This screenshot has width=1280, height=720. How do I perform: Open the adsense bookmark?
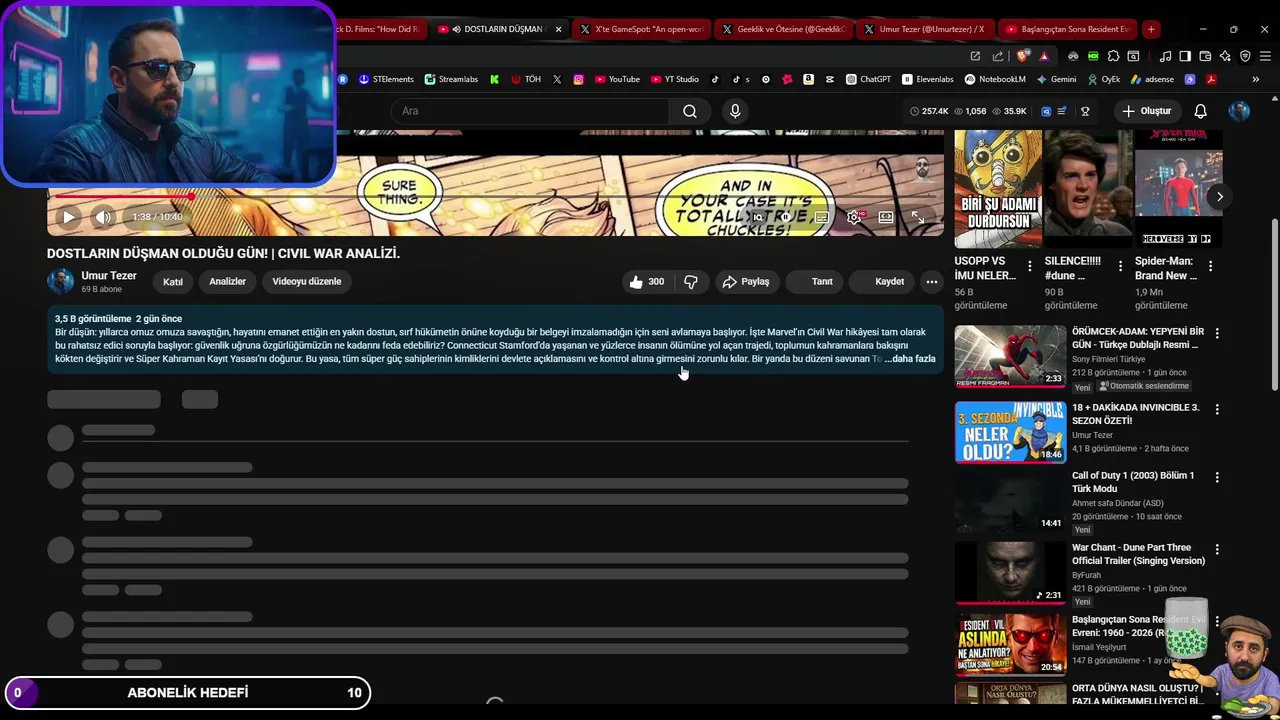[x=1152, y=79]
